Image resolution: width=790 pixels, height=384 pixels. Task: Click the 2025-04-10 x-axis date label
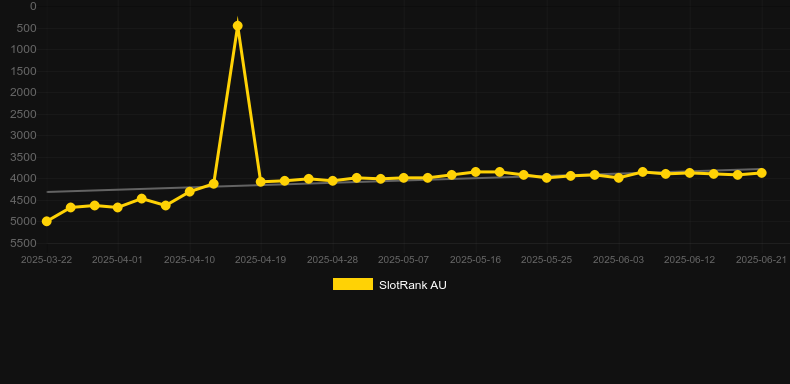click(x=189, y=260)
